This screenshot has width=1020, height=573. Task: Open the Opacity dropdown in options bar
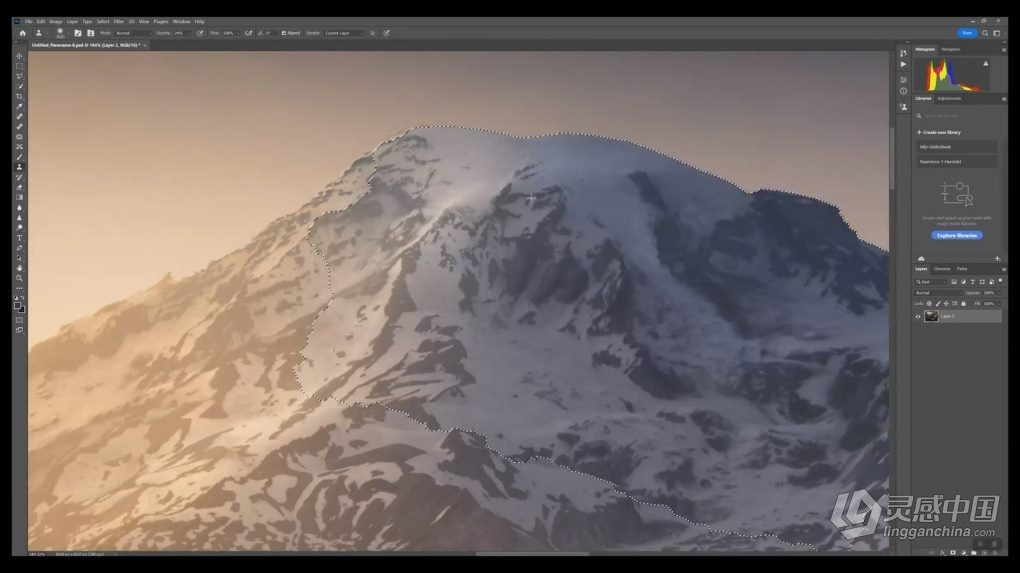tap(181, 33)
